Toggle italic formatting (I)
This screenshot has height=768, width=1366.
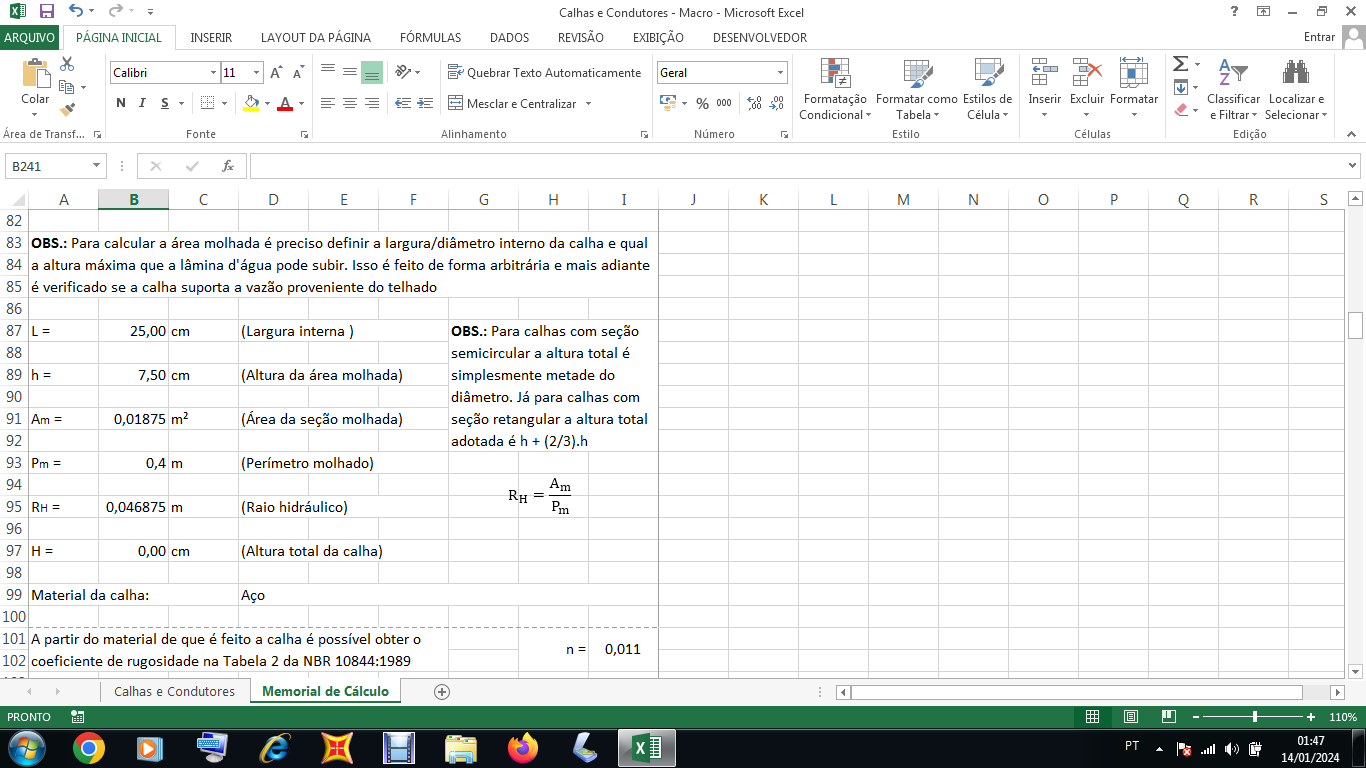pyautogui.click(x=142, y=103)
